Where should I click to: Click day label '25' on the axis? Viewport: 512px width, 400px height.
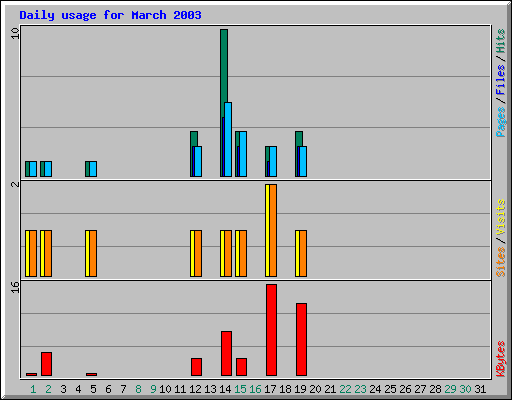coord(390,389)
